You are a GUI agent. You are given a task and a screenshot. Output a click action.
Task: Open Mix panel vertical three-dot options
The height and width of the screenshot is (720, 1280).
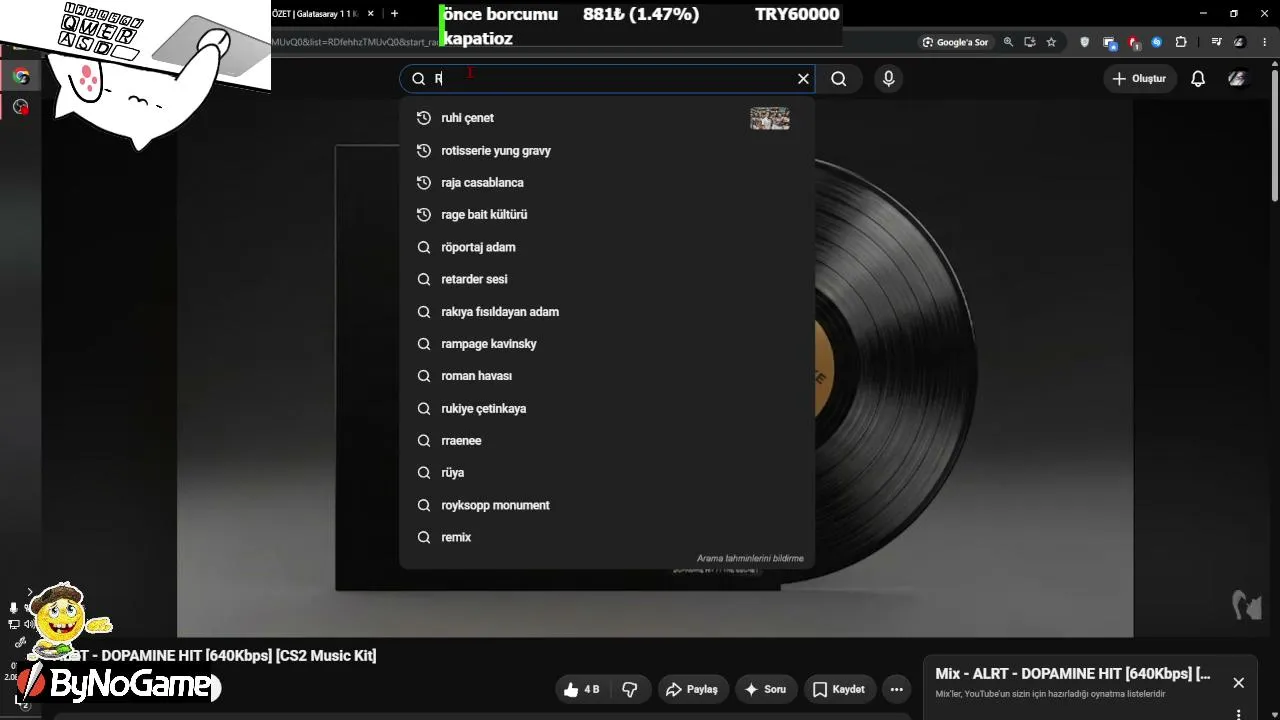1238,714
